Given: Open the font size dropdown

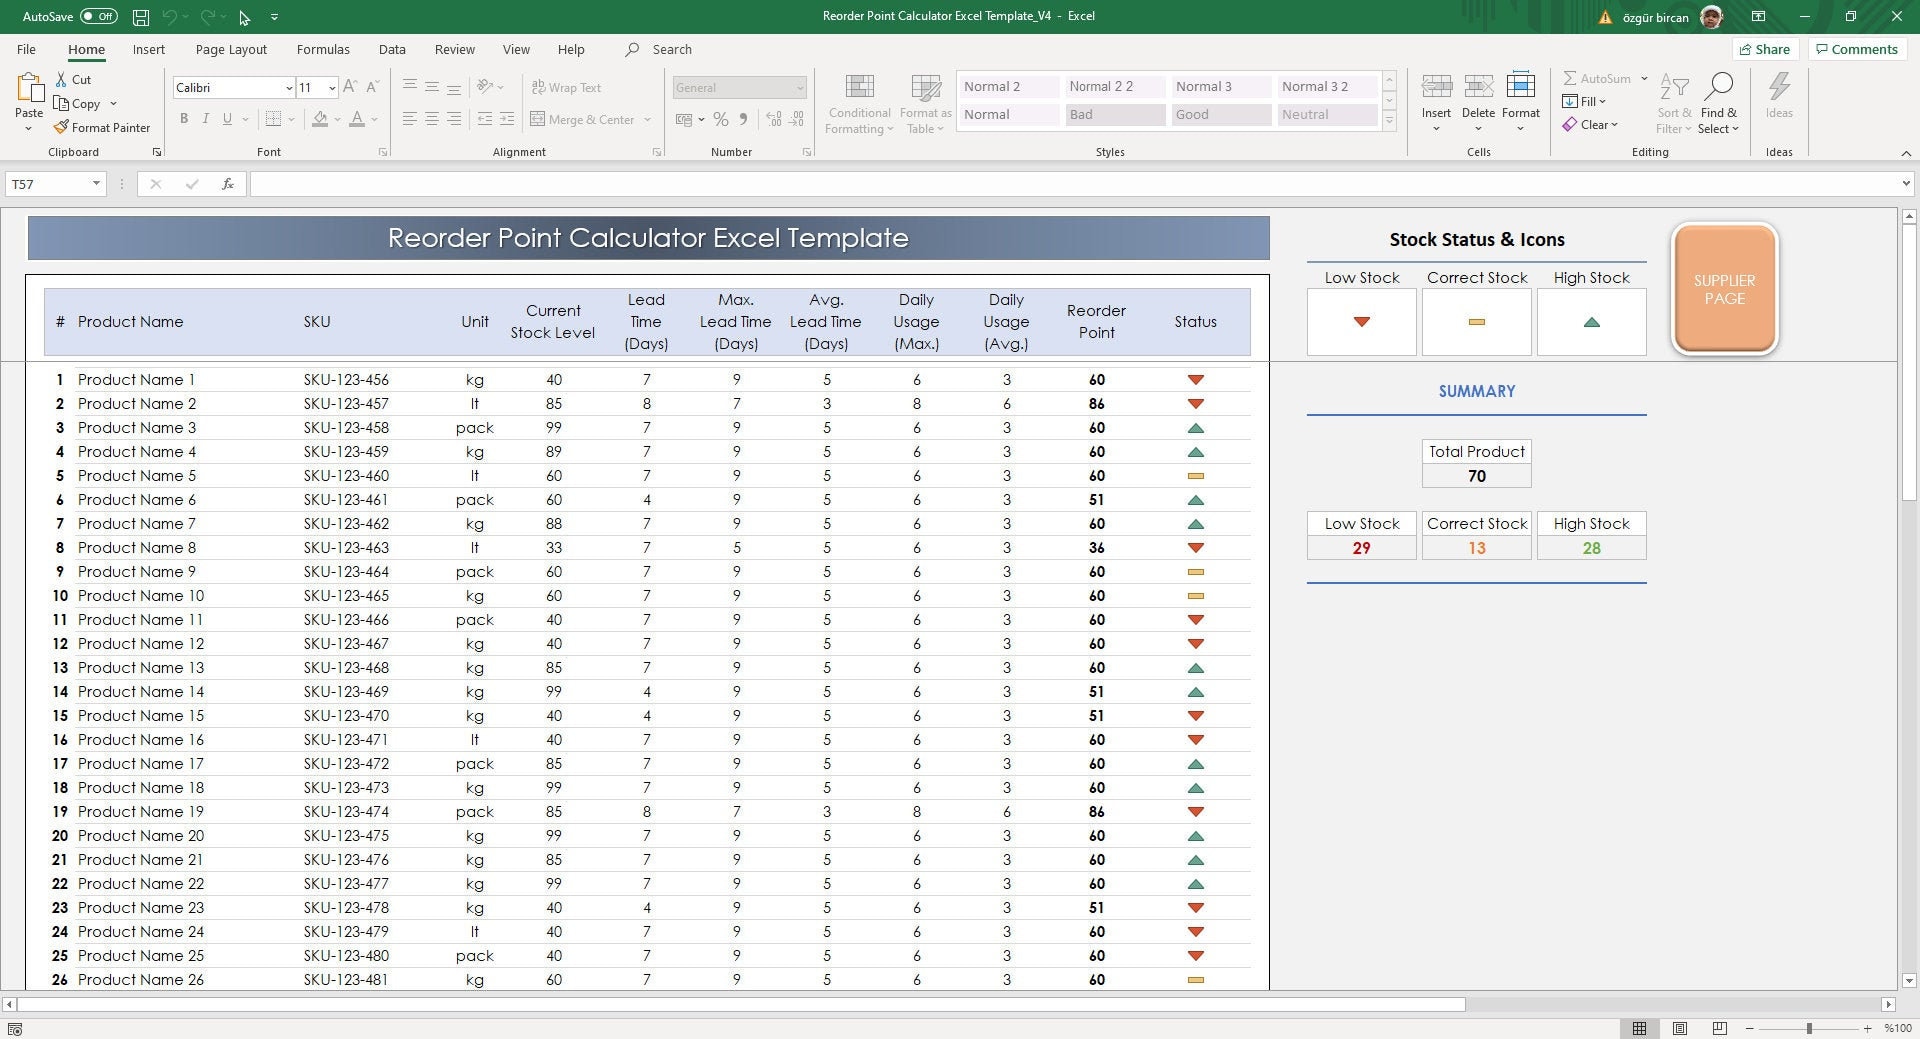Looking at the screenshot, I should pos(333,87).
